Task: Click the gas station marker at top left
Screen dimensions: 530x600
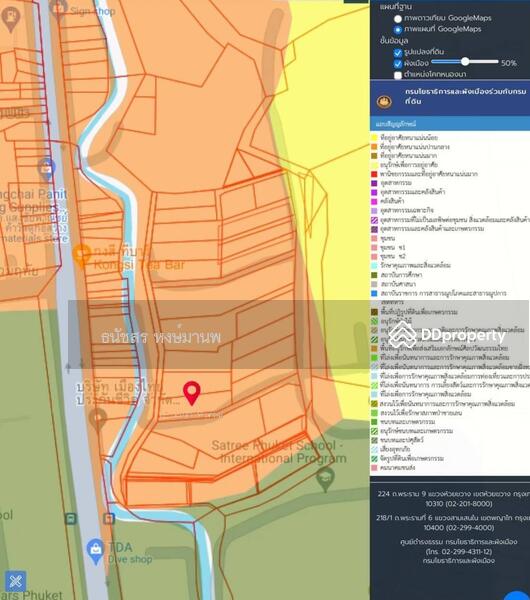Action: click(11, 19)
